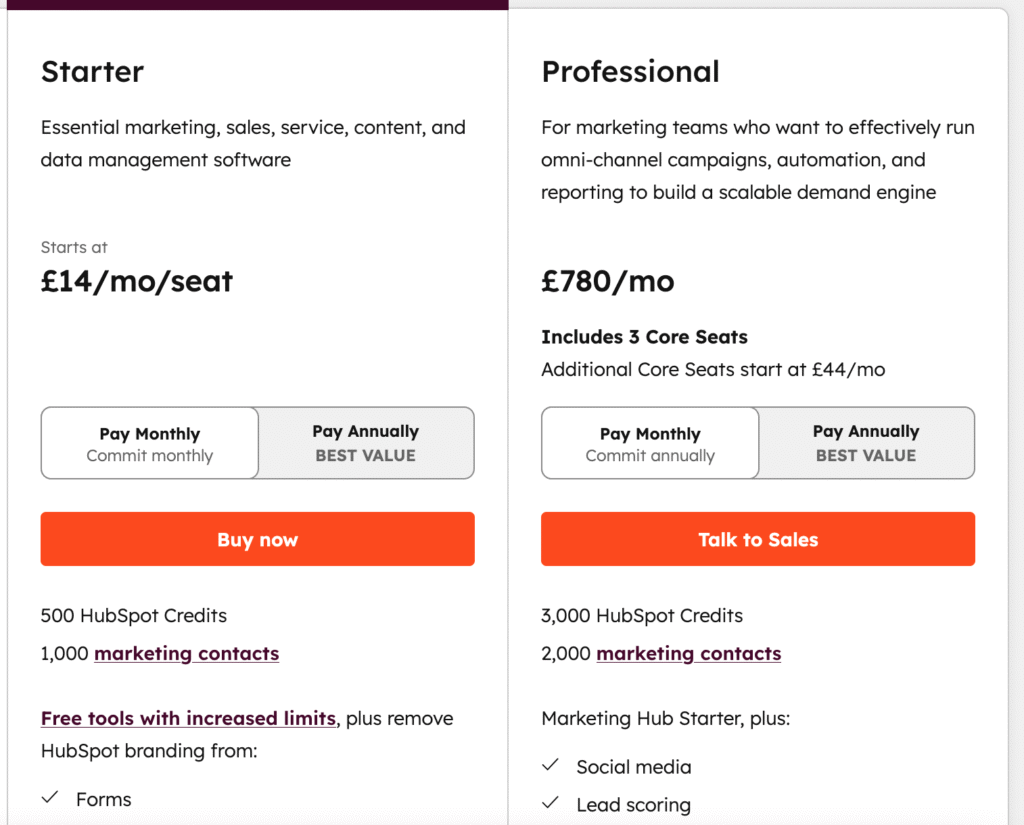1024x825 pixels.
Task: Open the marketing contacts link under Professional
Action: (688, 653)
